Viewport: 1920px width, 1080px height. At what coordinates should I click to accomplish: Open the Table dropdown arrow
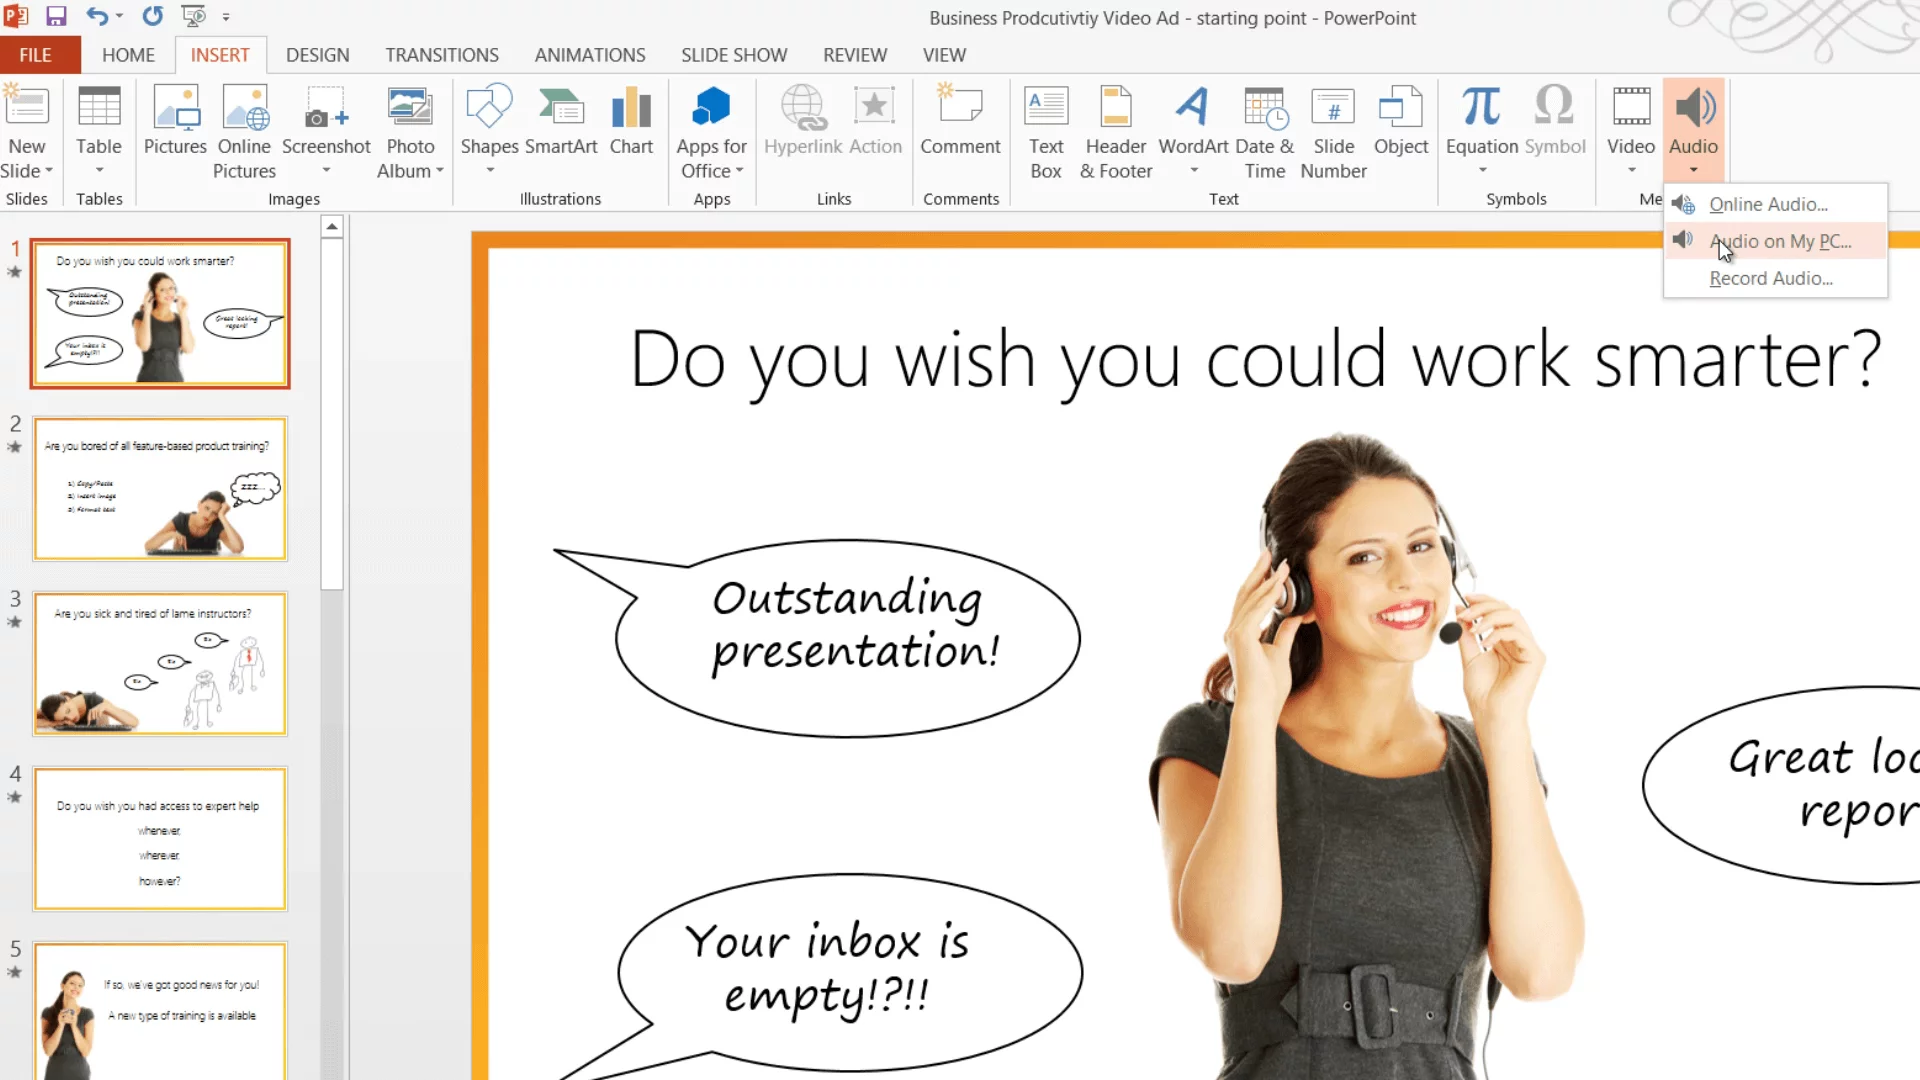coord(99,170)
